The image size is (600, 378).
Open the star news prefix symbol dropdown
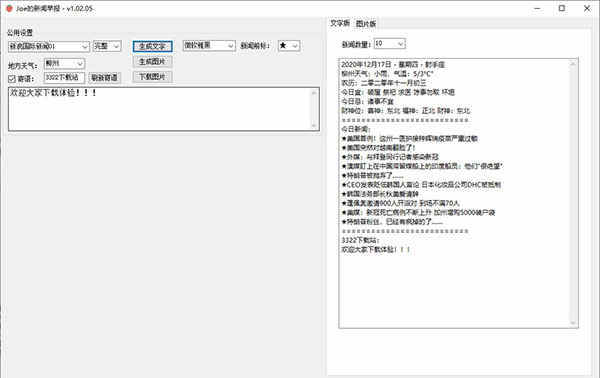289,46
